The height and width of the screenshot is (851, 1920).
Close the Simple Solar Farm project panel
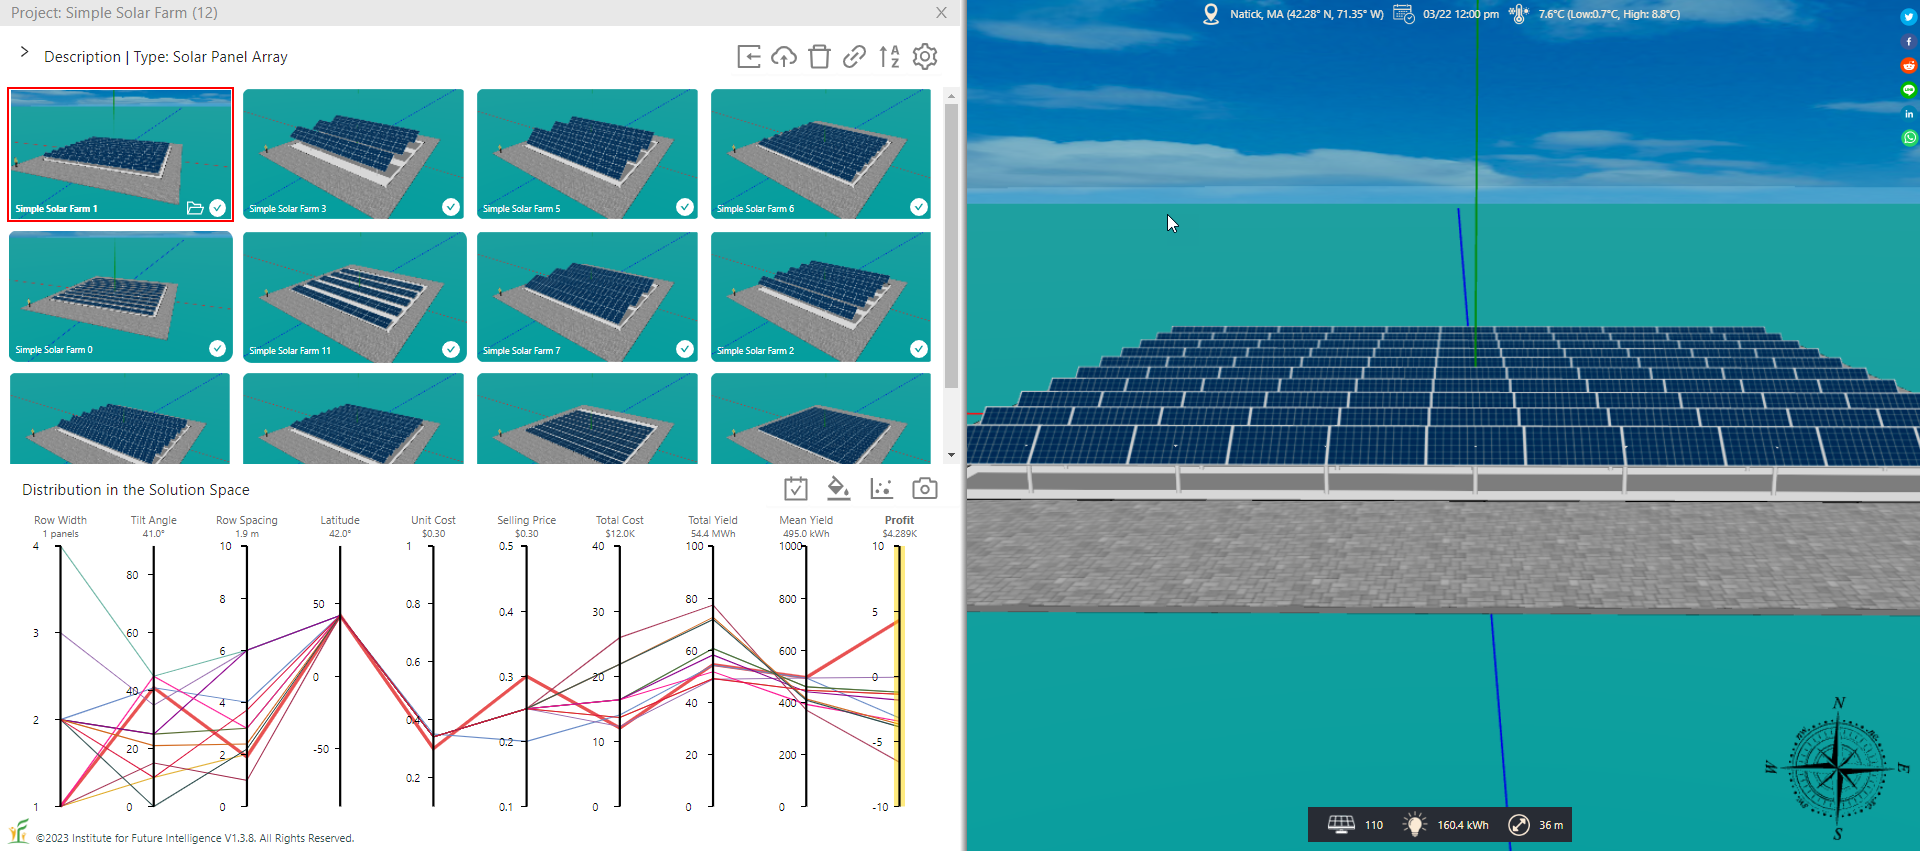click(x=941, y=13)
